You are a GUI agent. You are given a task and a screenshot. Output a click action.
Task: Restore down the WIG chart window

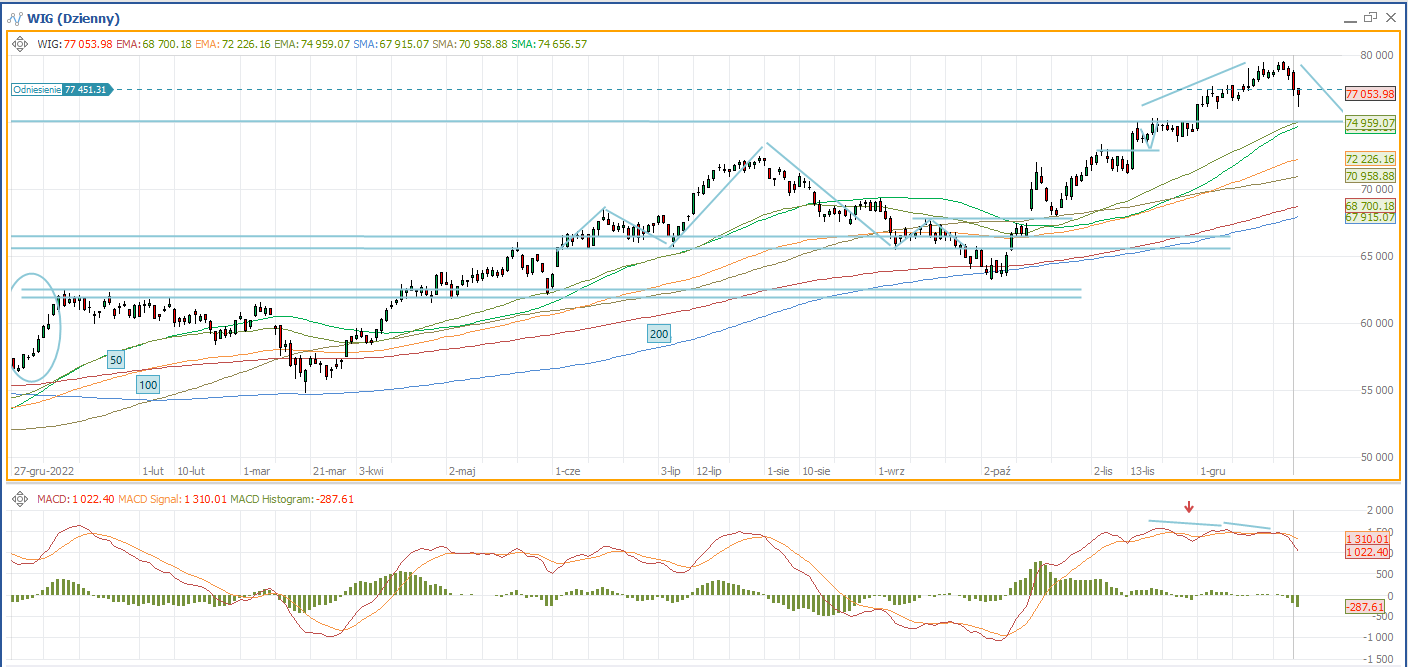pyautogui.click(x=1369, y=17)
